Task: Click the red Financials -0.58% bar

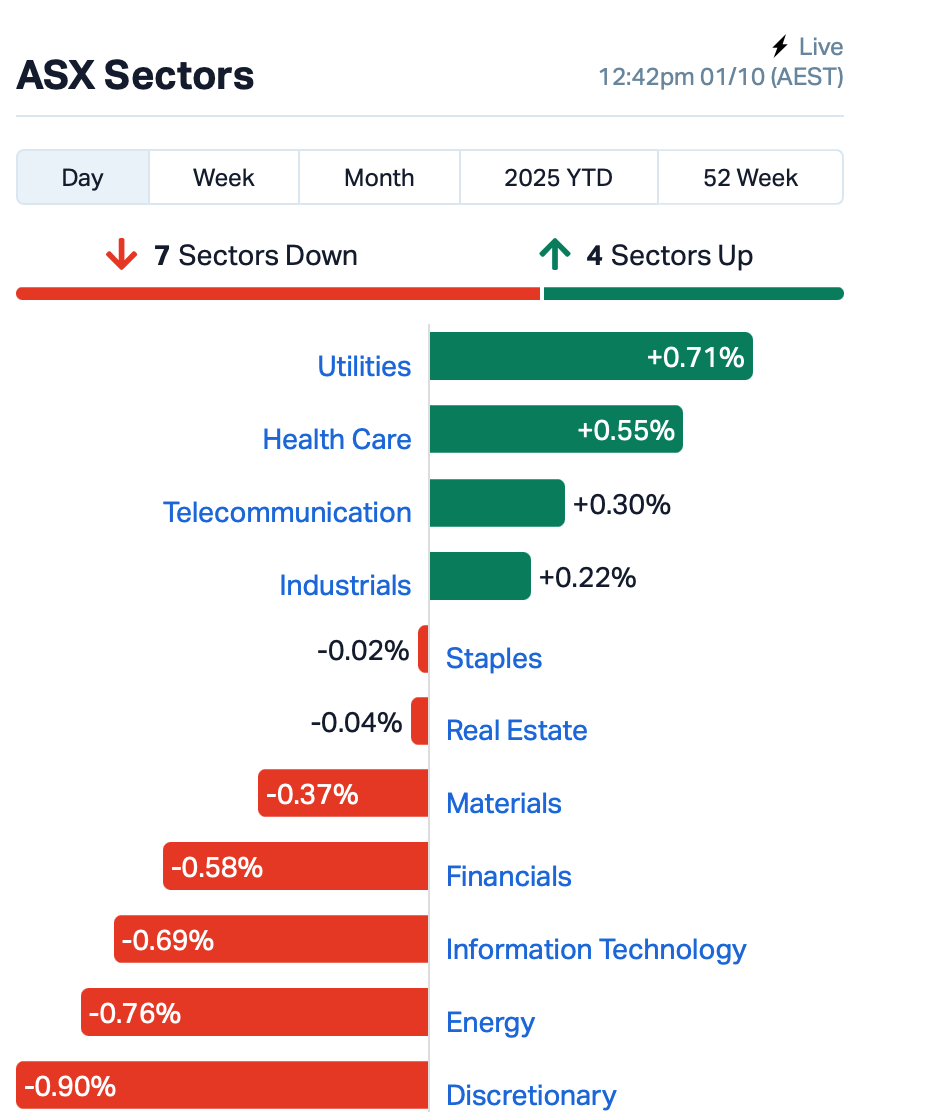Action: pyautogui.click(x=296, y=866)
